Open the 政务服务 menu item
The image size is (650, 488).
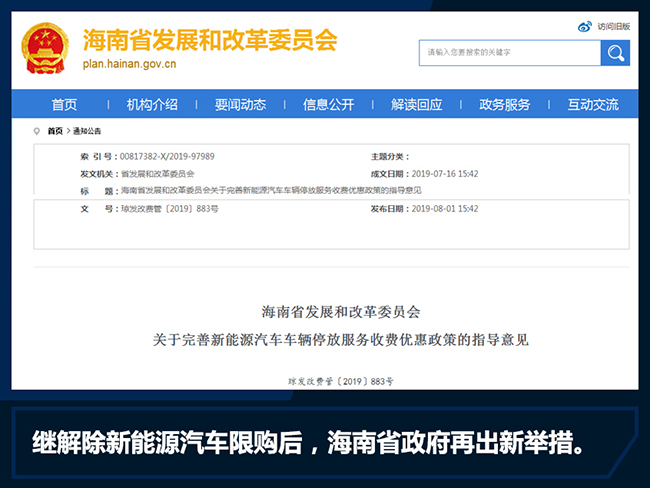point(504,104)
